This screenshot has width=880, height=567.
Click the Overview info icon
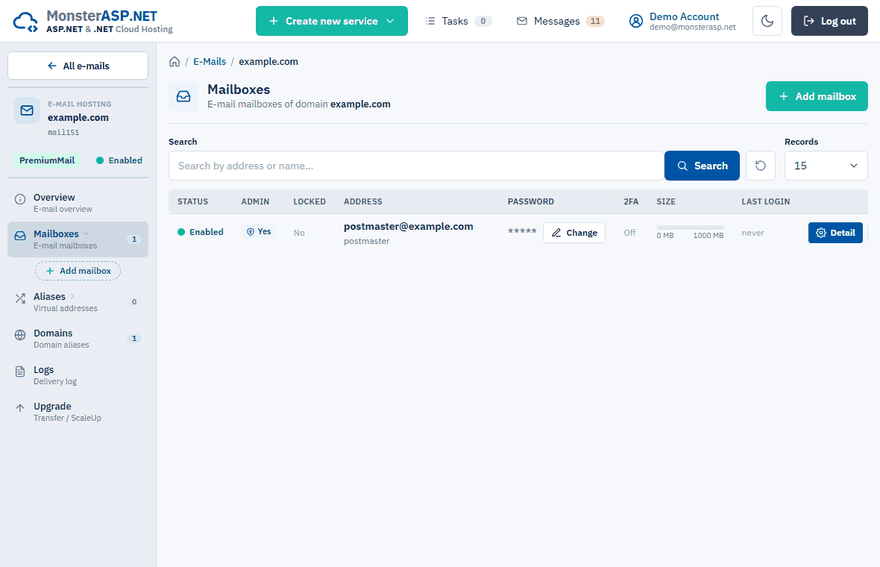20,199
